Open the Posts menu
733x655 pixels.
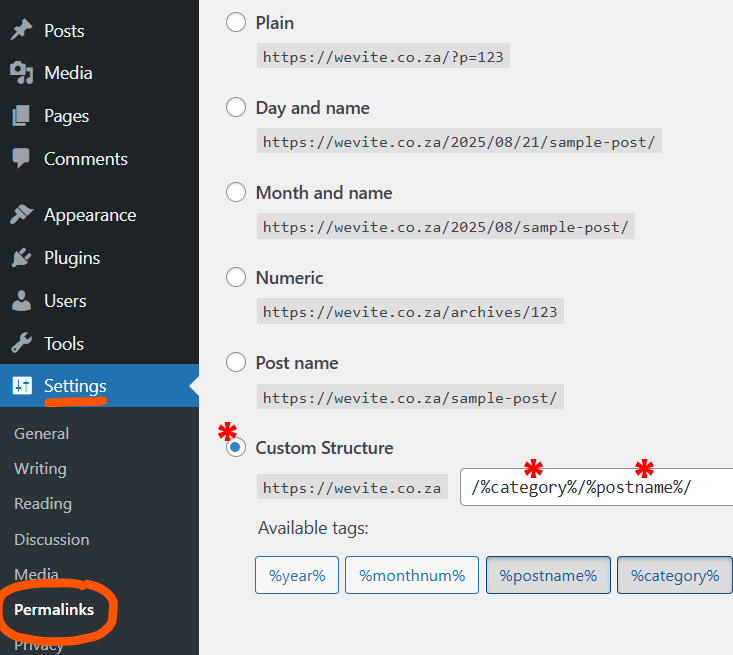click(x=64, y=31)
